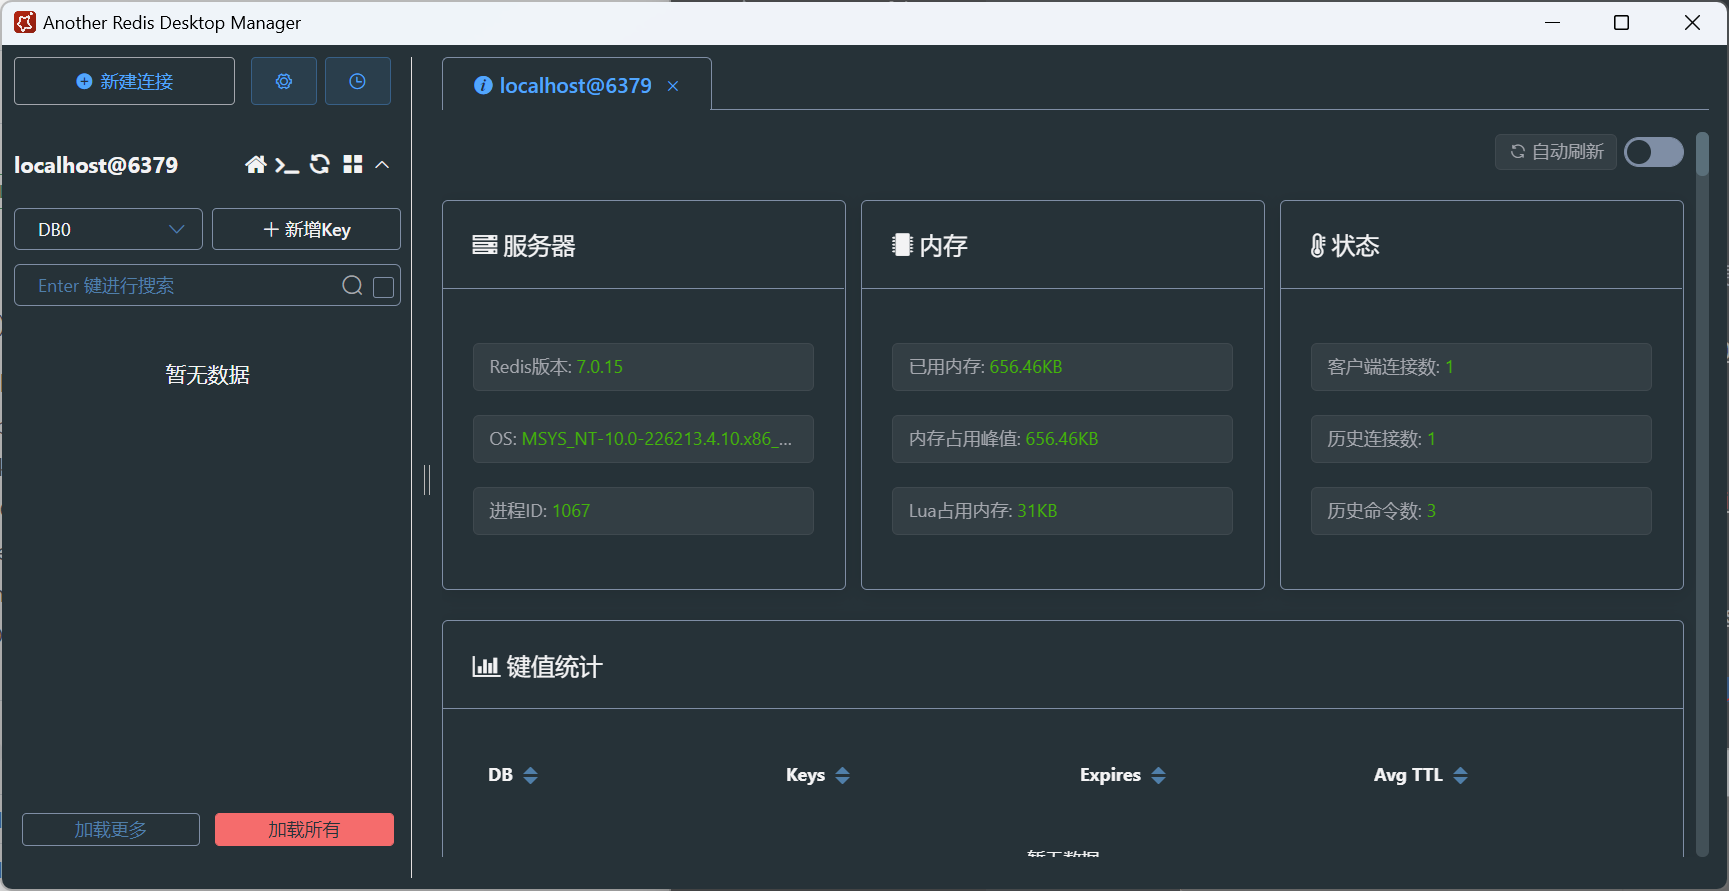Image resolution: width=1729 pixels, height=891 pixels.
Task: Refresh the localhost@6379 connection icon
Action: 320,164
